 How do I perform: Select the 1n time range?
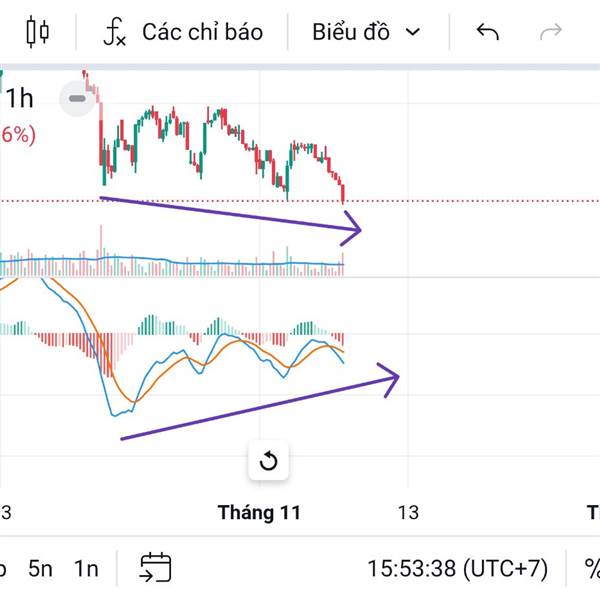click(87, 569)
